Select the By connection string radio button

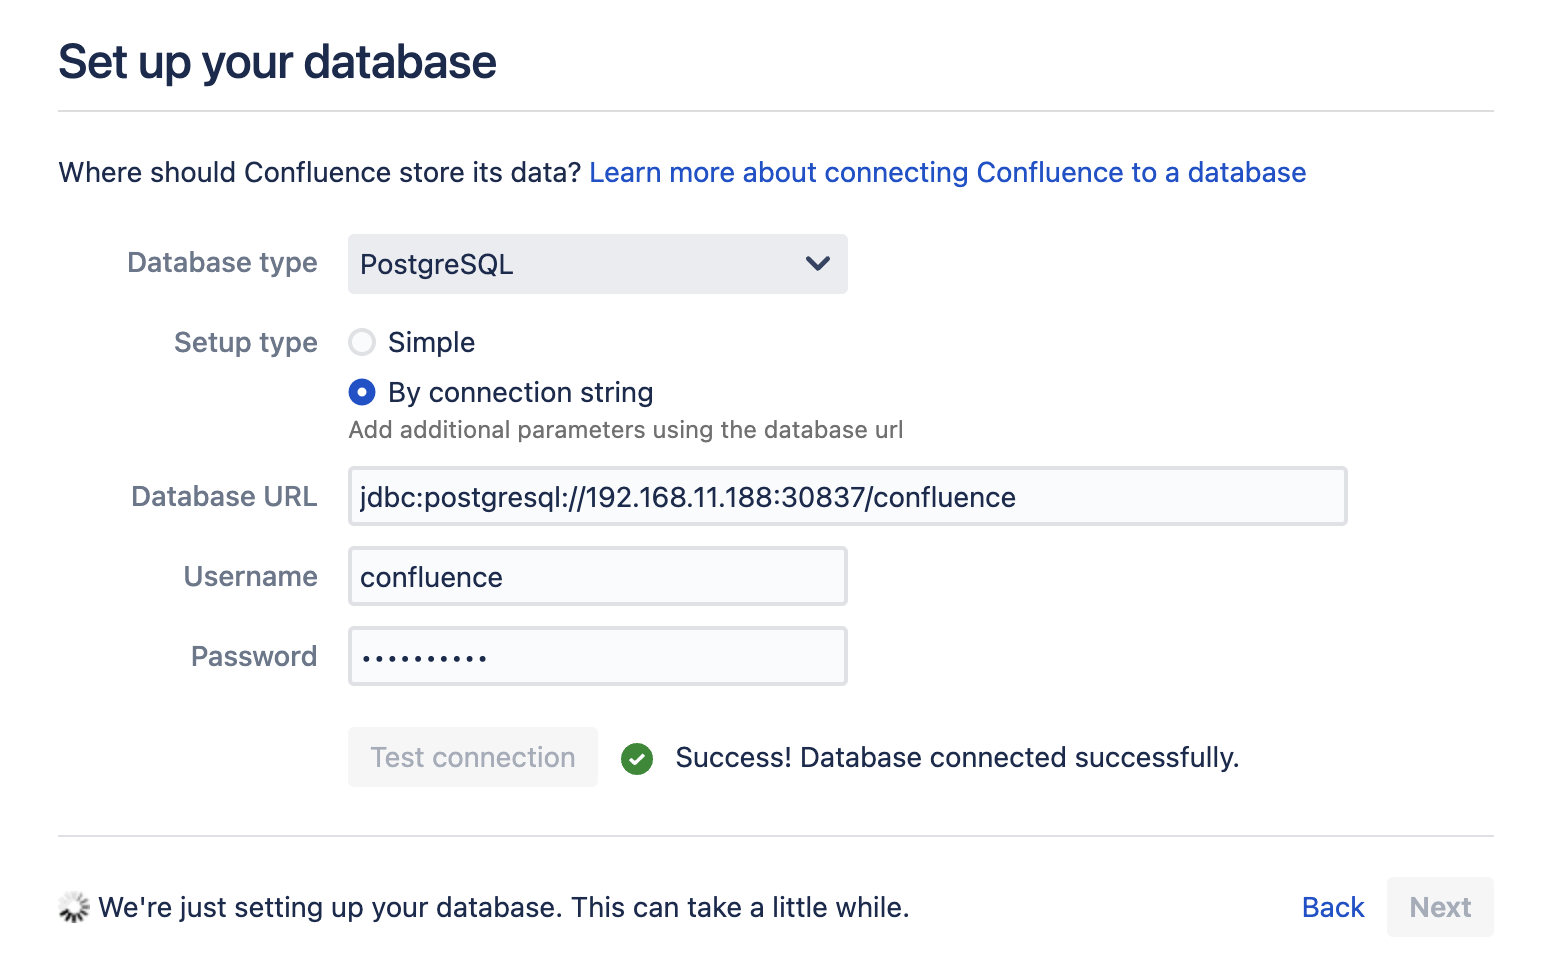coord(362,393)
